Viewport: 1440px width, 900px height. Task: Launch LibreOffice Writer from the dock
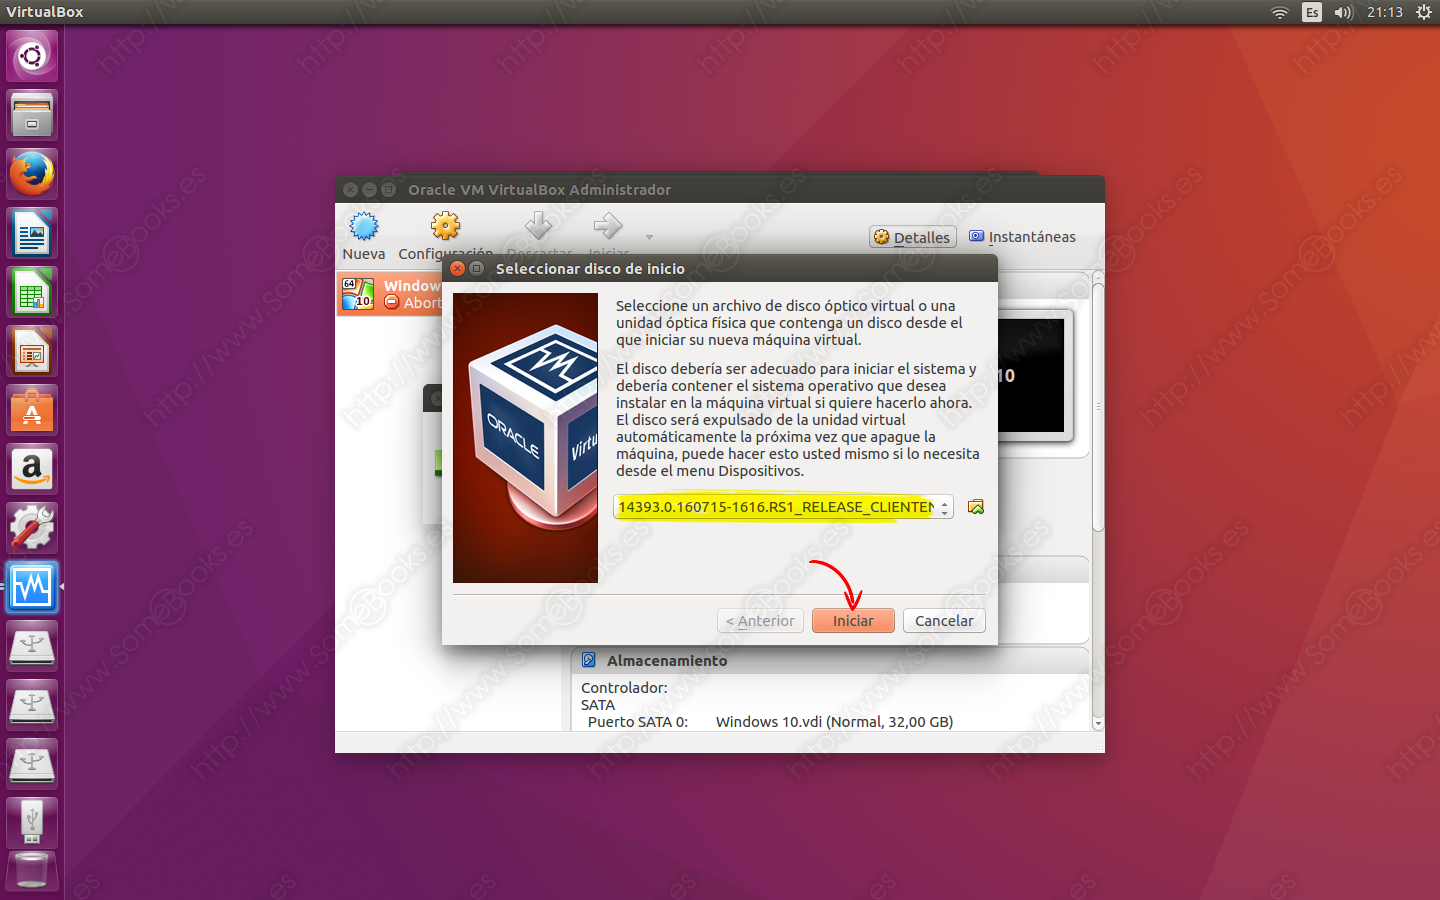pos(32,234)
